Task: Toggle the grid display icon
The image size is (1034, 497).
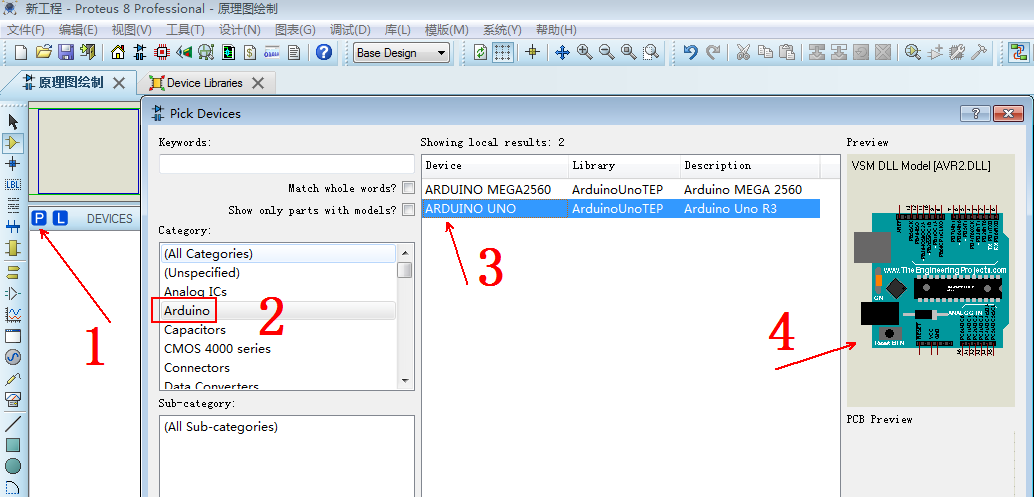Action: click(502, 52)
